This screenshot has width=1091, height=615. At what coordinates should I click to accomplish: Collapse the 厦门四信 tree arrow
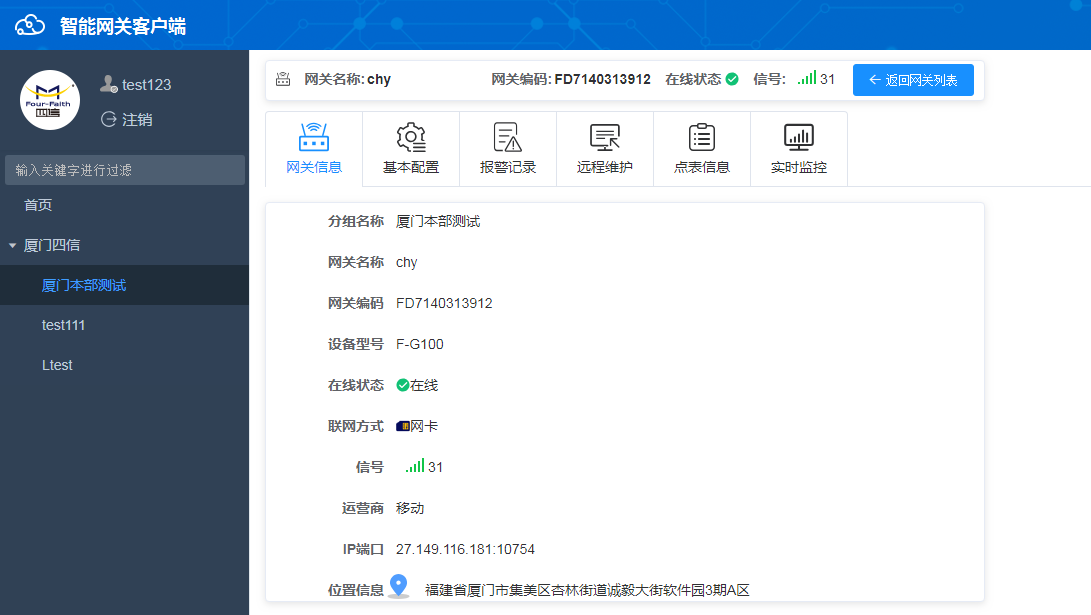pos(13,246)
